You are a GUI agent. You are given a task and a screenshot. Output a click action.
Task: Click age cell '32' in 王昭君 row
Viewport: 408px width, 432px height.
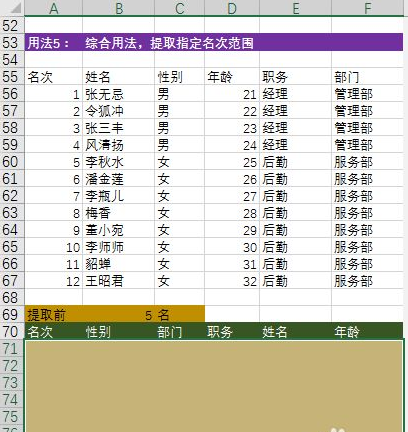[x=232, y=280]
